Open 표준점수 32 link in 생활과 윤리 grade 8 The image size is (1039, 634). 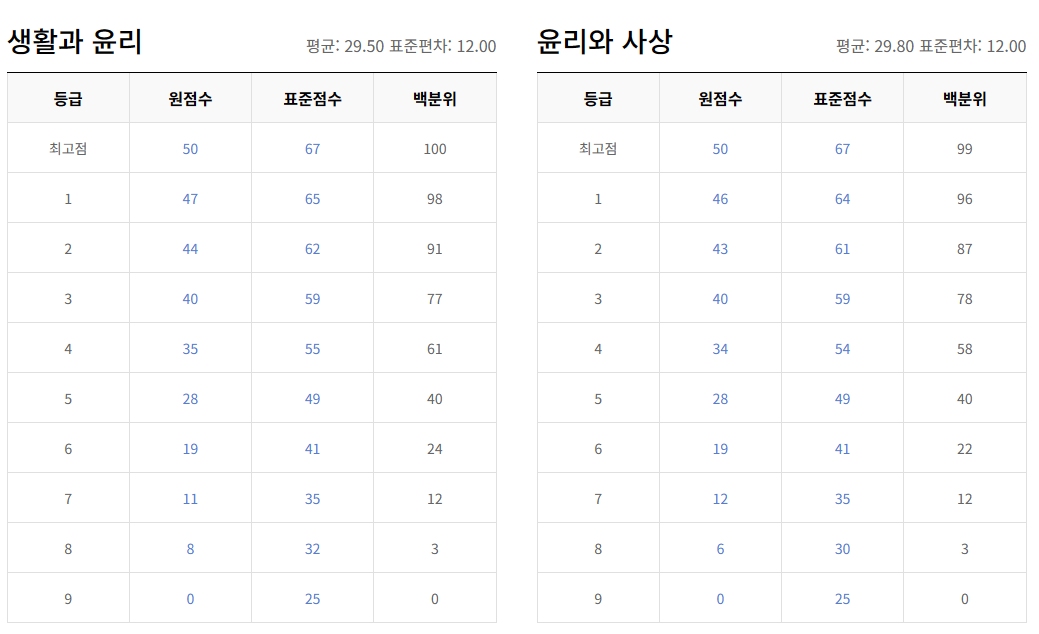tap(312, 549)
